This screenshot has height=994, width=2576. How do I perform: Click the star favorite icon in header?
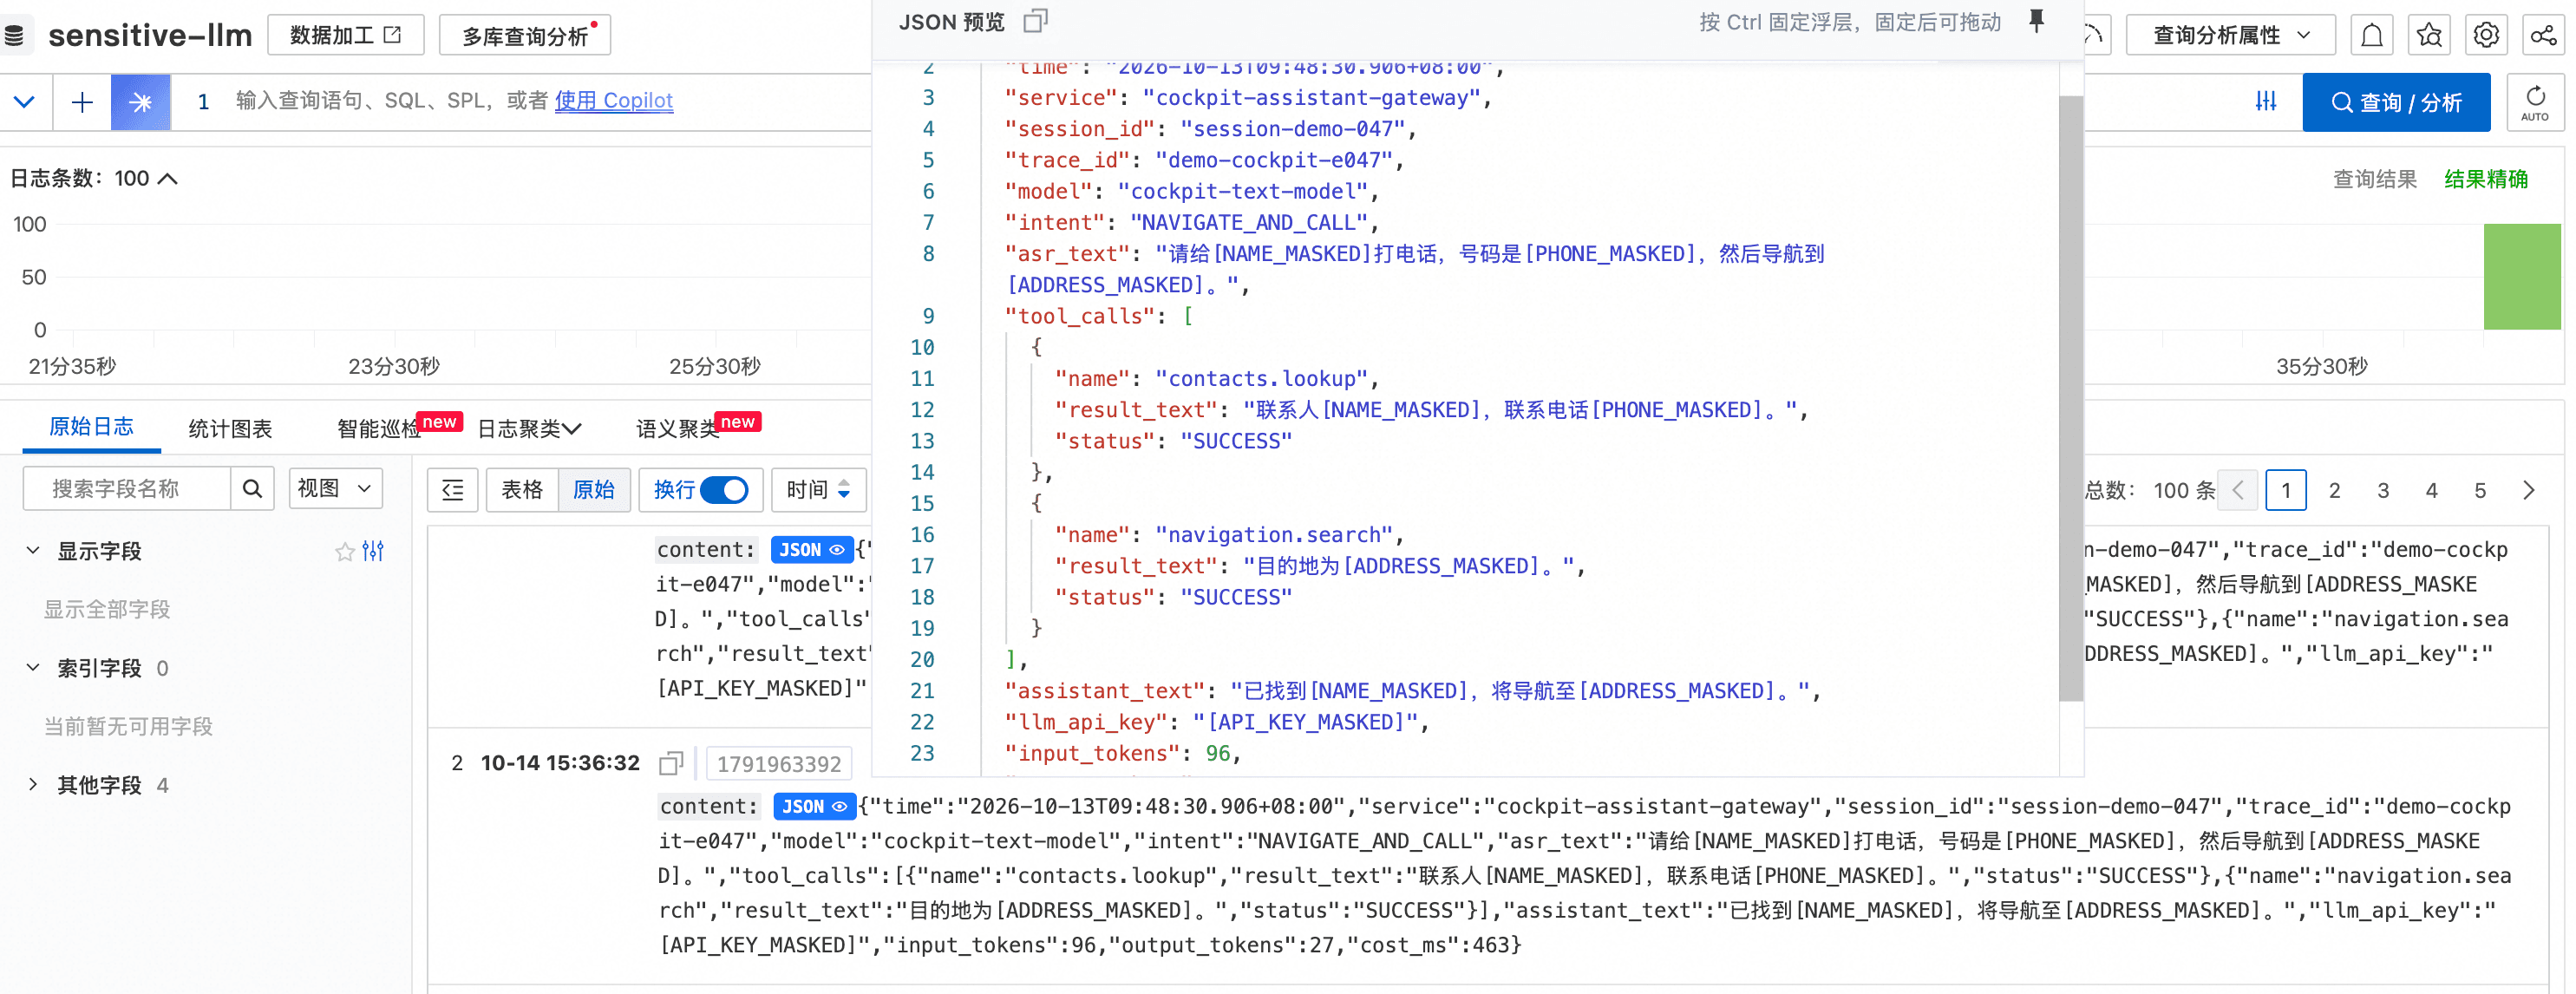click(2429, 36)
